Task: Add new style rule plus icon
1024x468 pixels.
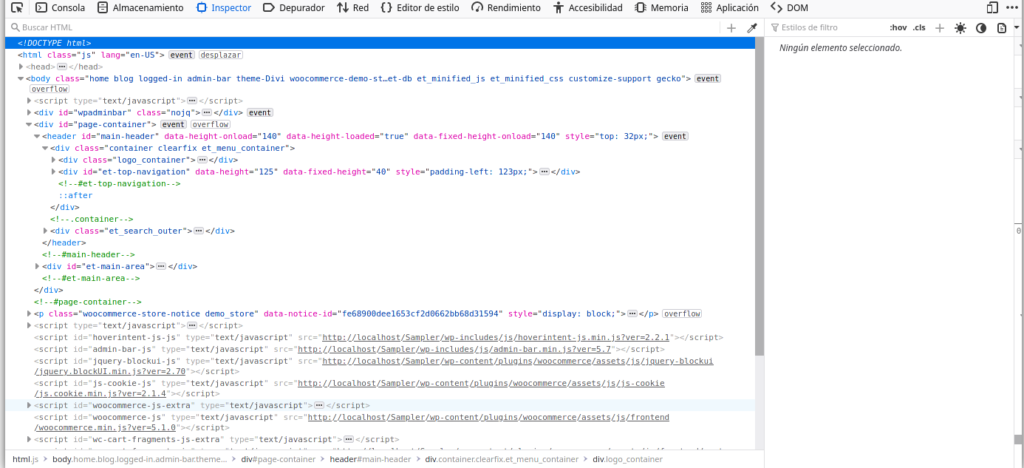Action: [x=940, y=28]
